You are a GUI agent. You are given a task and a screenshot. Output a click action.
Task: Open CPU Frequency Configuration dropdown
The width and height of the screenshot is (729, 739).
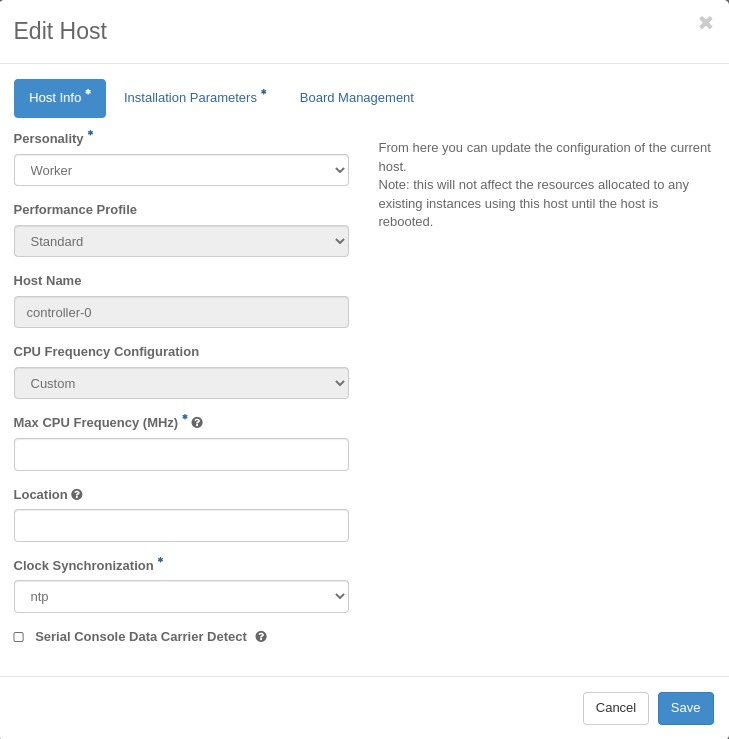181,383
